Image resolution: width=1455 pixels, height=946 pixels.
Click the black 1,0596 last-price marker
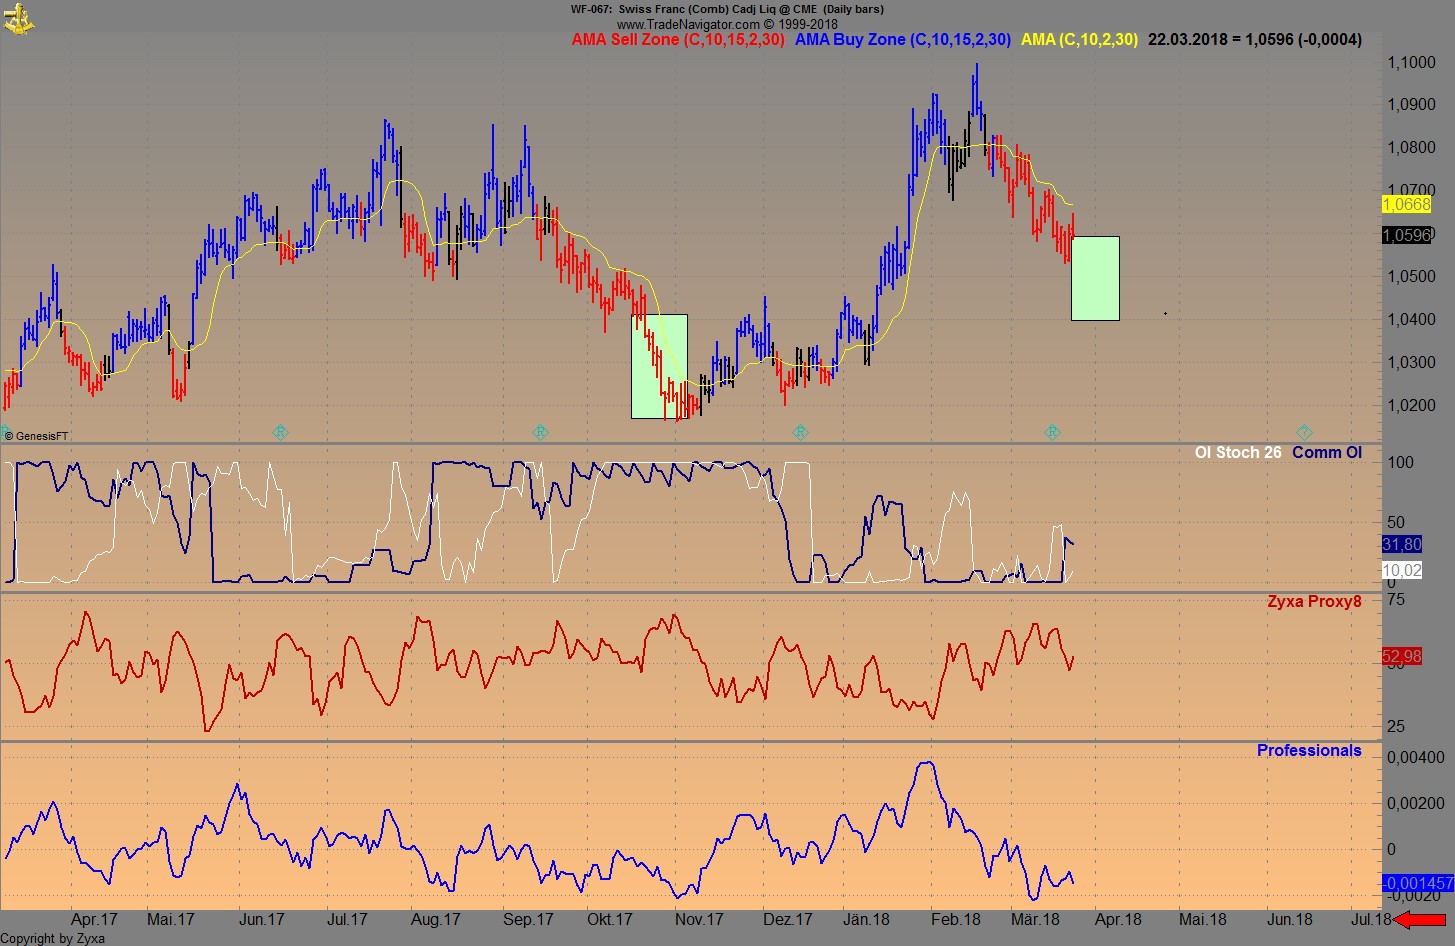pos(1404,234)
